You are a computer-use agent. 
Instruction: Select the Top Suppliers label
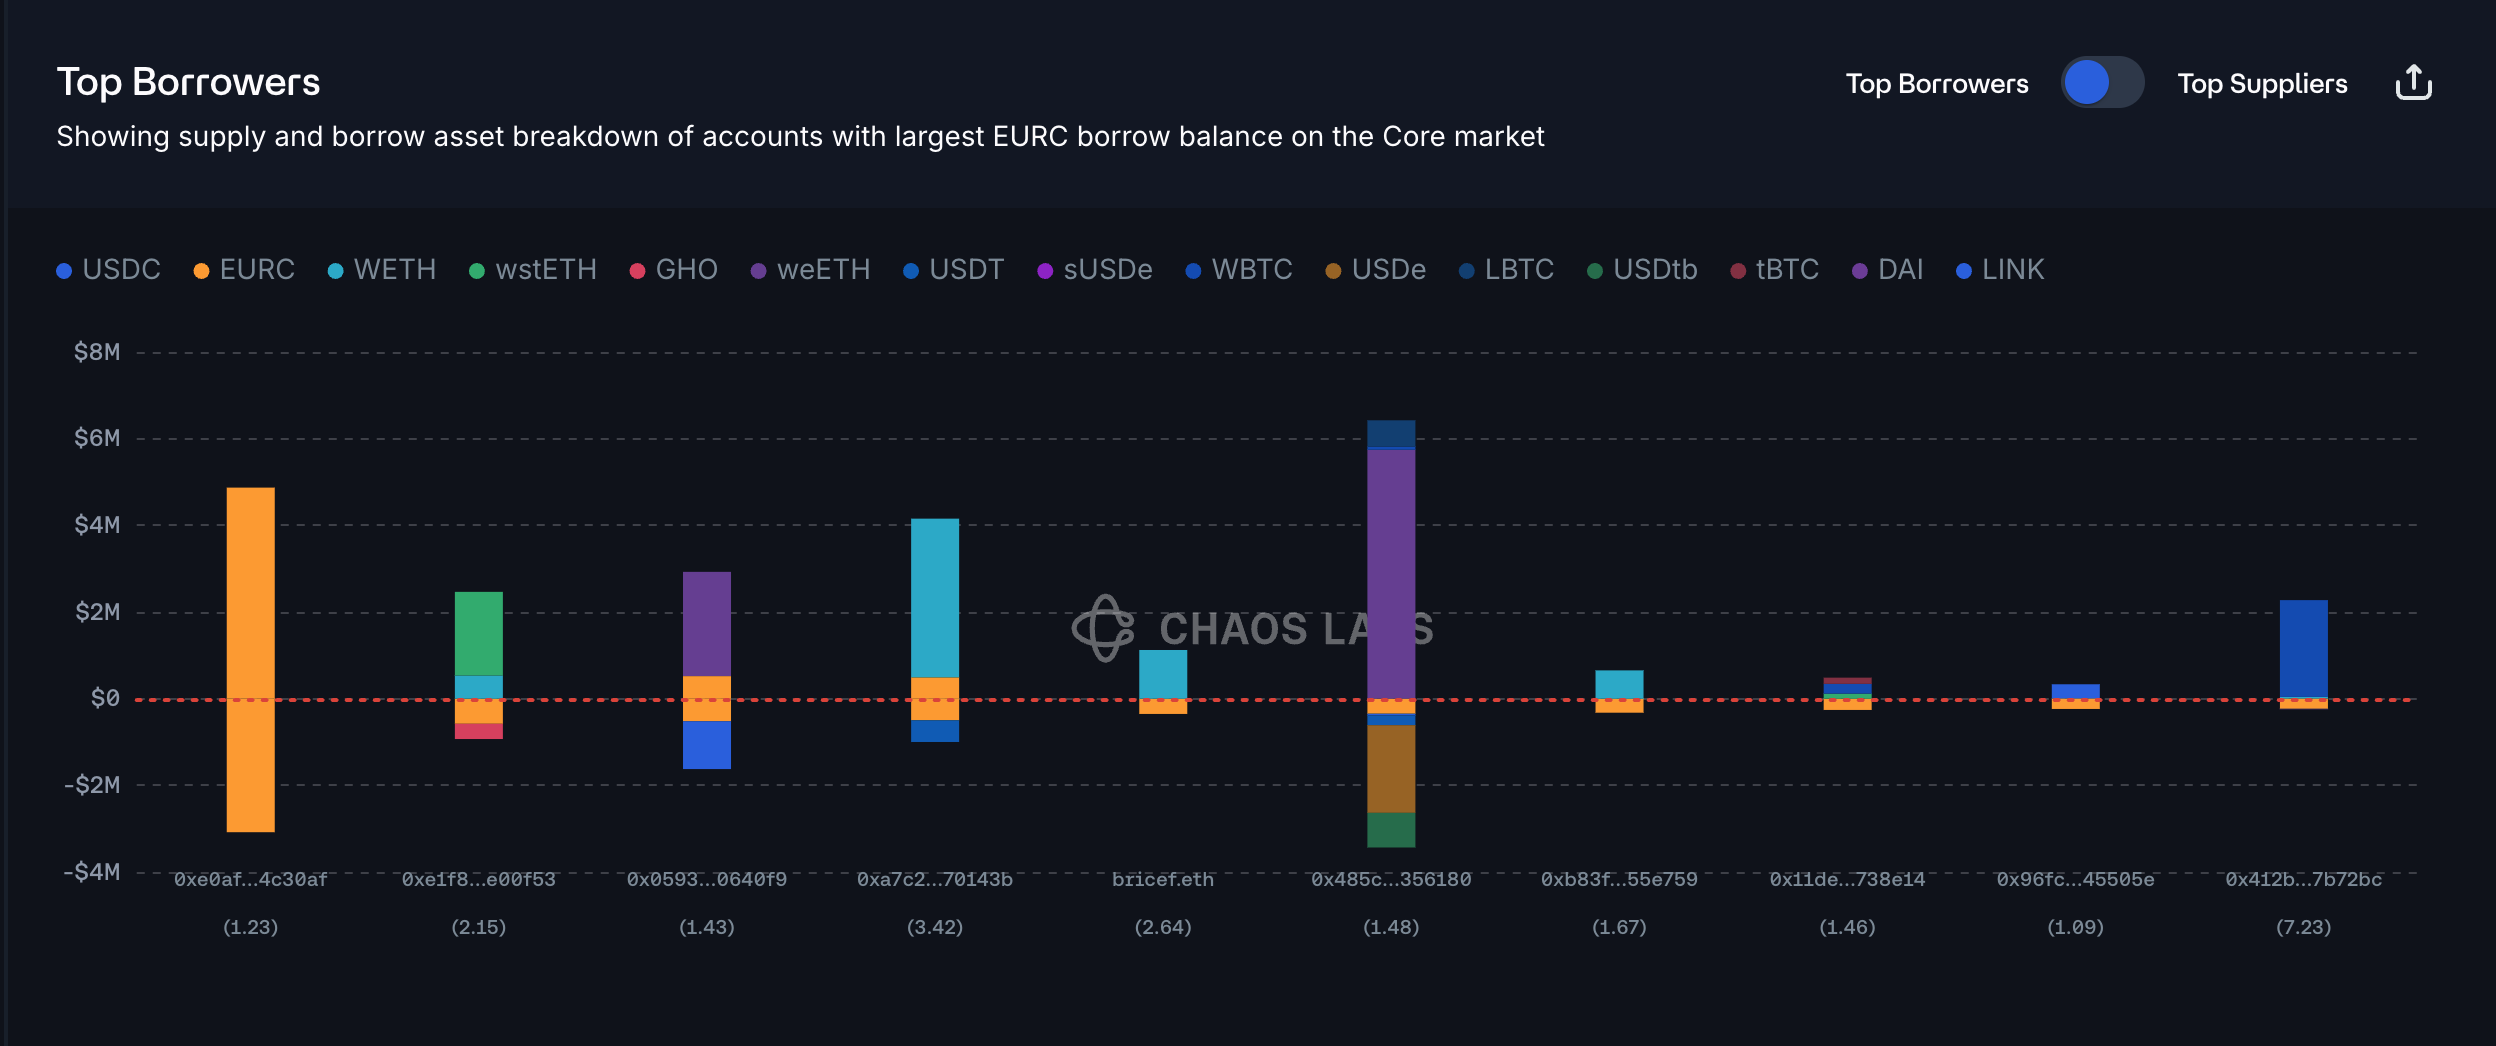tap(2262, 84)
